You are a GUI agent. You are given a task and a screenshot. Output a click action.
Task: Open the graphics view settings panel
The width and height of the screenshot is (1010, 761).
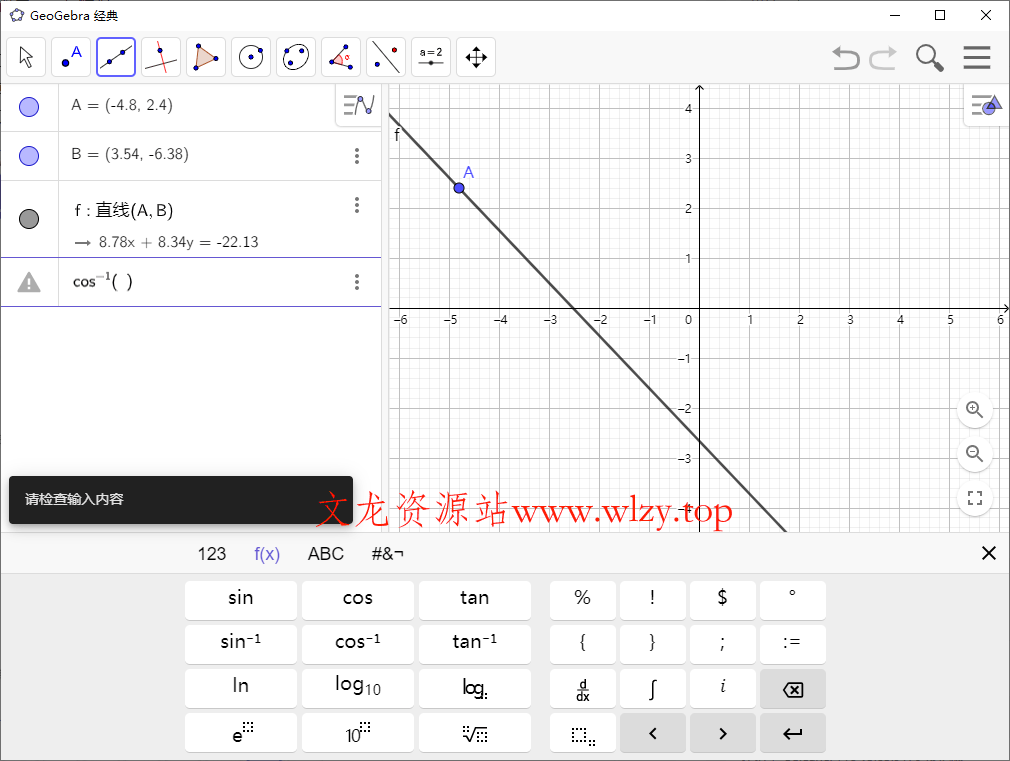[x=985, y=105]
